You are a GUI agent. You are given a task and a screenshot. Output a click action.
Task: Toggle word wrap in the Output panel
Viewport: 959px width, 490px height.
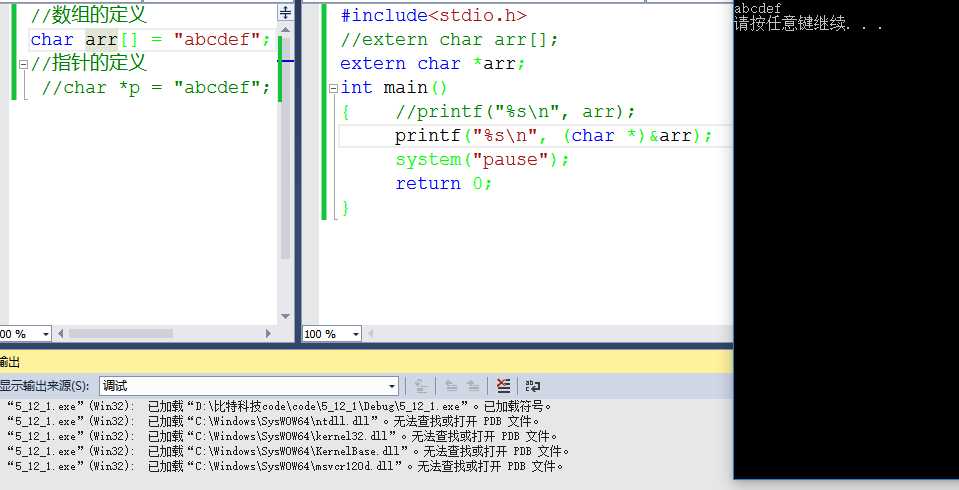tap(533, 386)
